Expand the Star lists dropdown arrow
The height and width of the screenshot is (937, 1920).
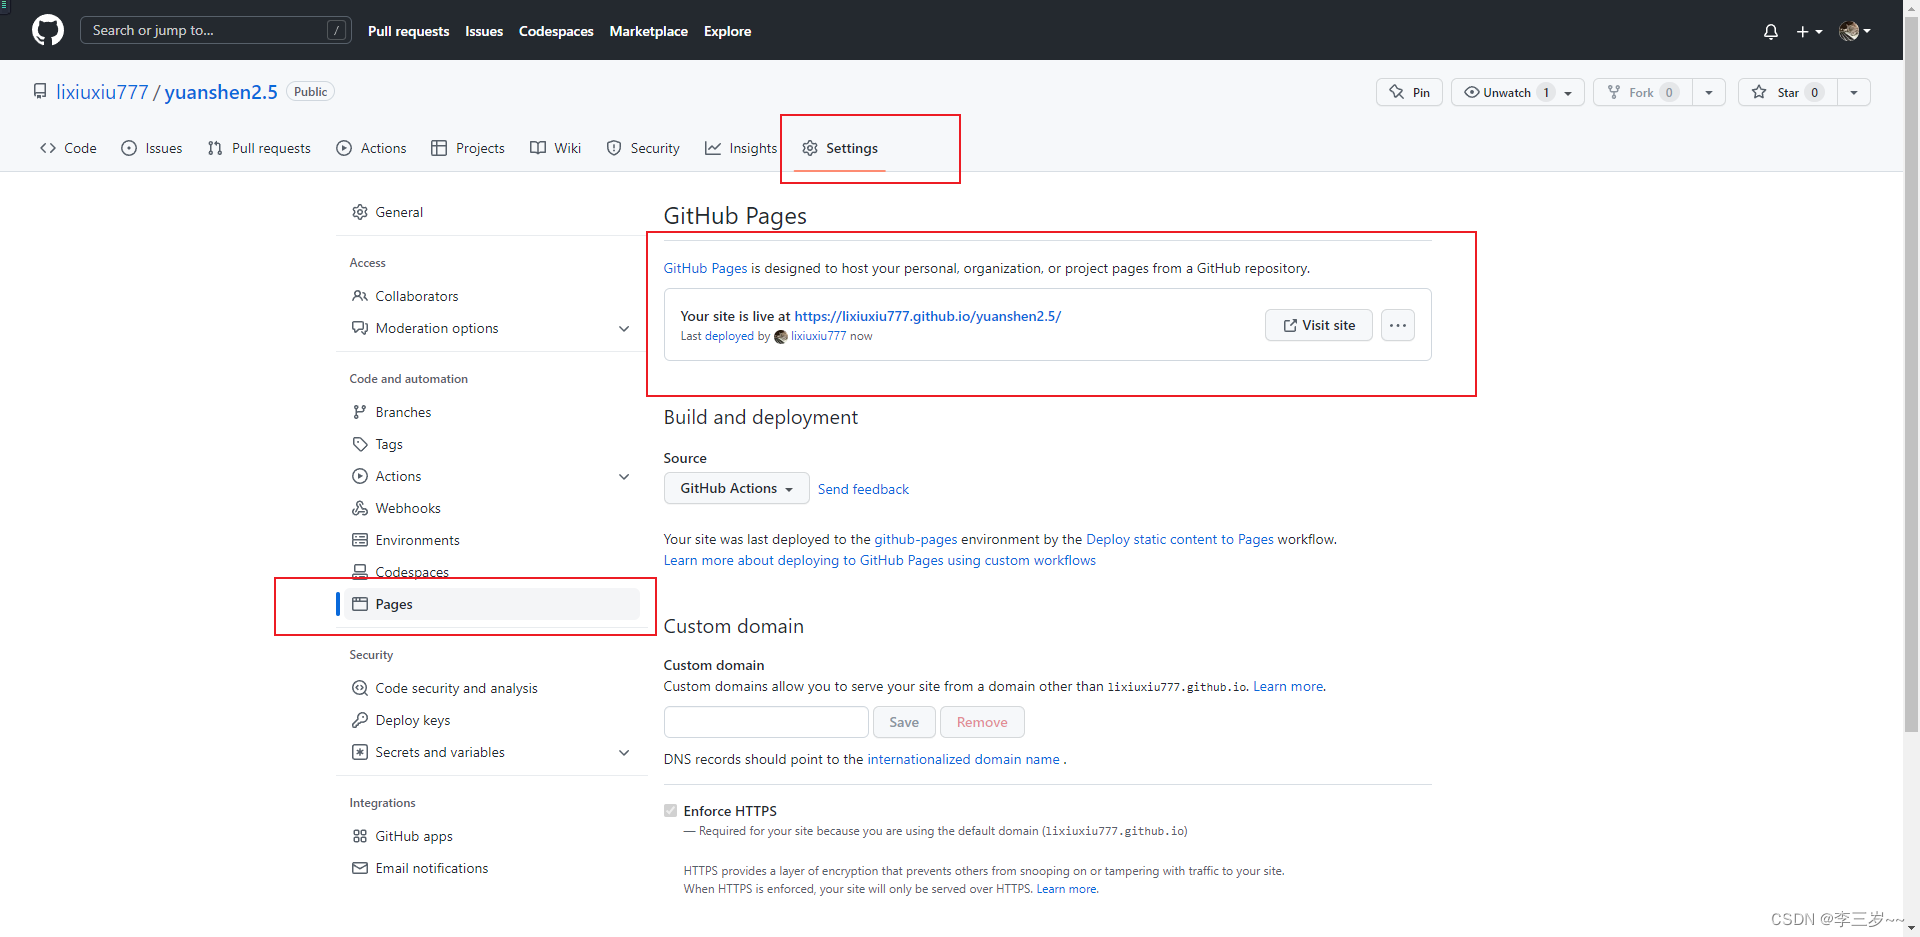[1854, 92]
